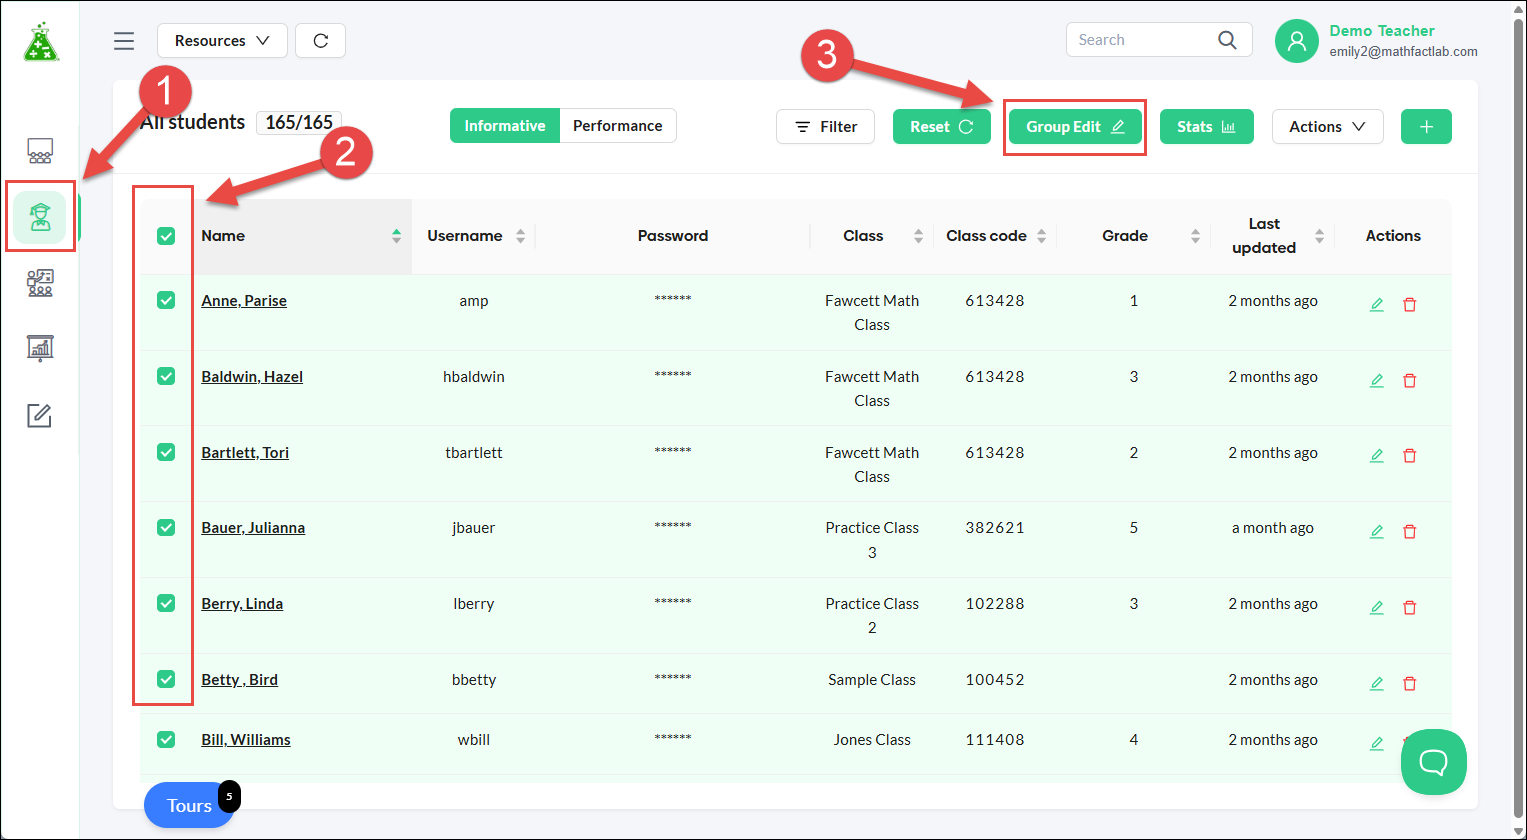Uncheck the checkbox for Berry, Linda
The image size is (1527, 840).
pyautogui.click(x=166, y=603)
